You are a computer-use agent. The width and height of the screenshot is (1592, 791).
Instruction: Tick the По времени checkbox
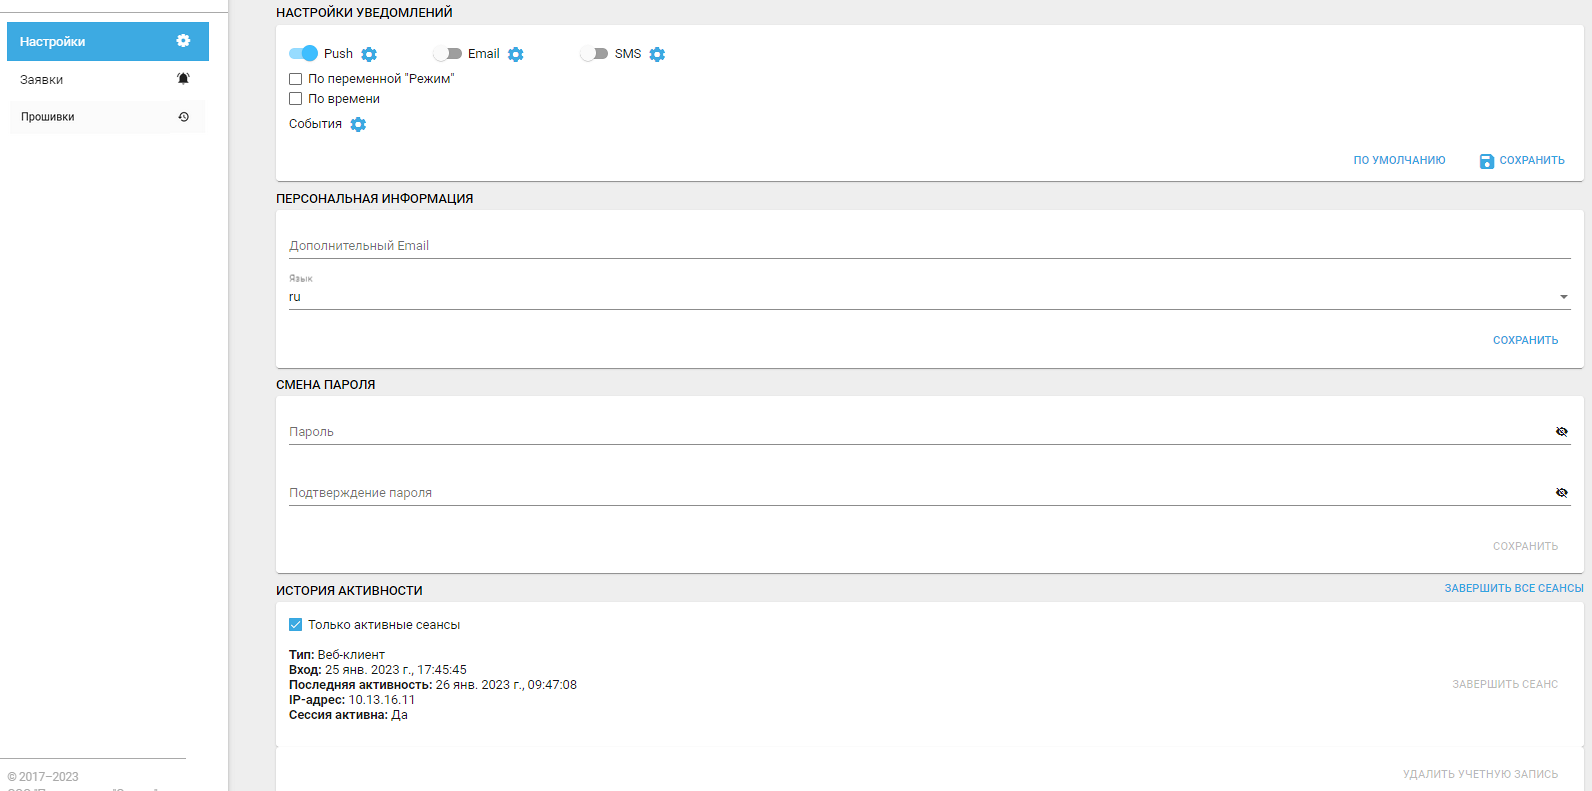pyautogui.click(x=296, y=99)
